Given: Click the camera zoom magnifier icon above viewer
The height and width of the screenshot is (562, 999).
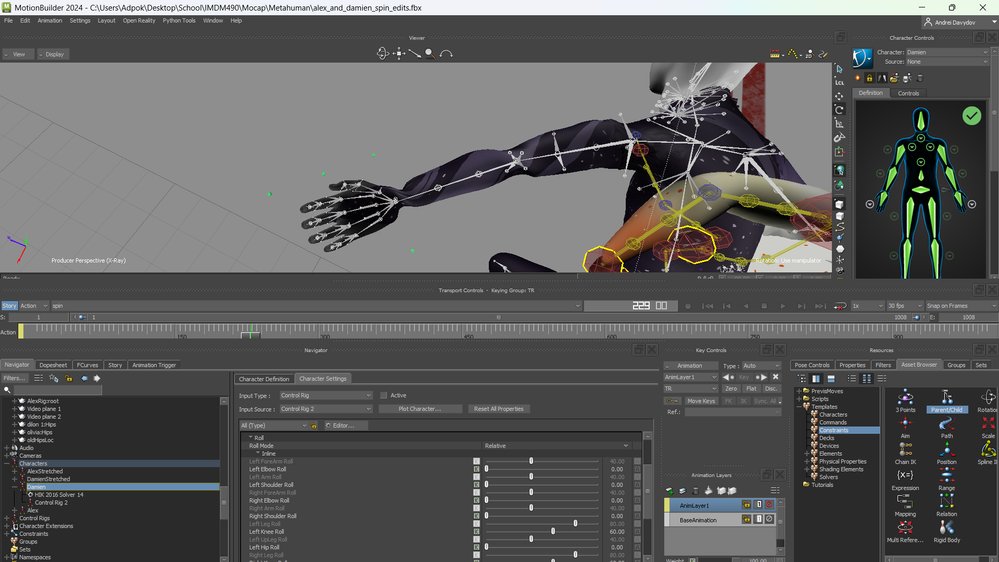Looking at the screenshot, I should (430, 54).
